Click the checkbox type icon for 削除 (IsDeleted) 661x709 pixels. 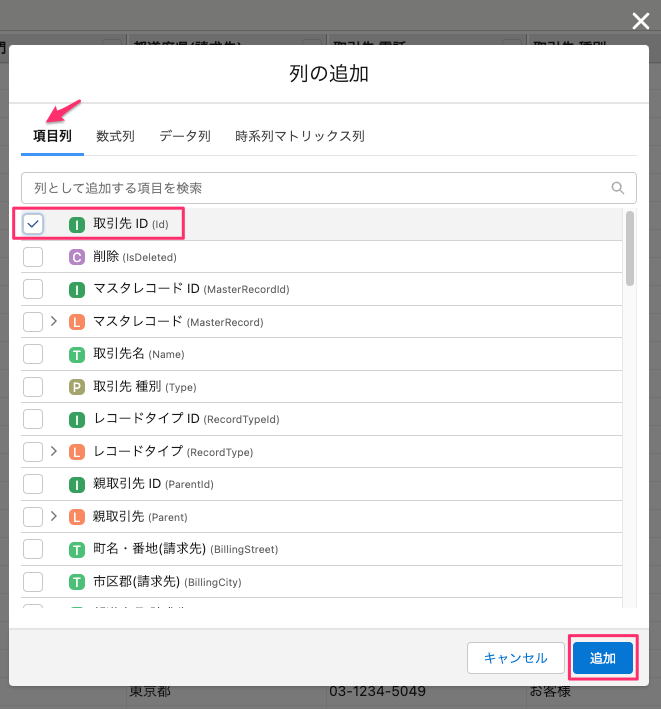coord(77,257)
